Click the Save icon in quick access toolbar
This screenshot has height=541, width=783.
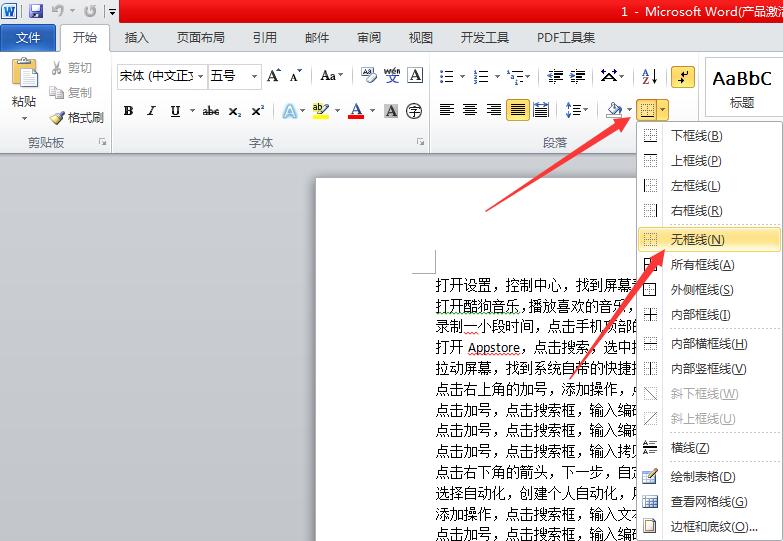click(35, 10)
